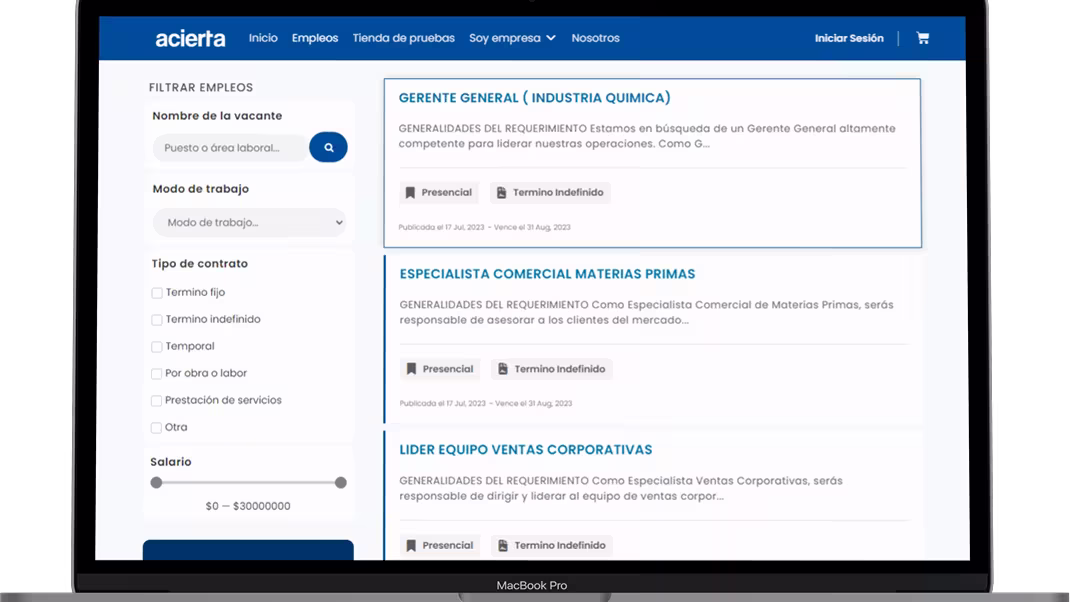
Task: Click Presencial tag on Lider Equipo card
Action: click(440, 545)
